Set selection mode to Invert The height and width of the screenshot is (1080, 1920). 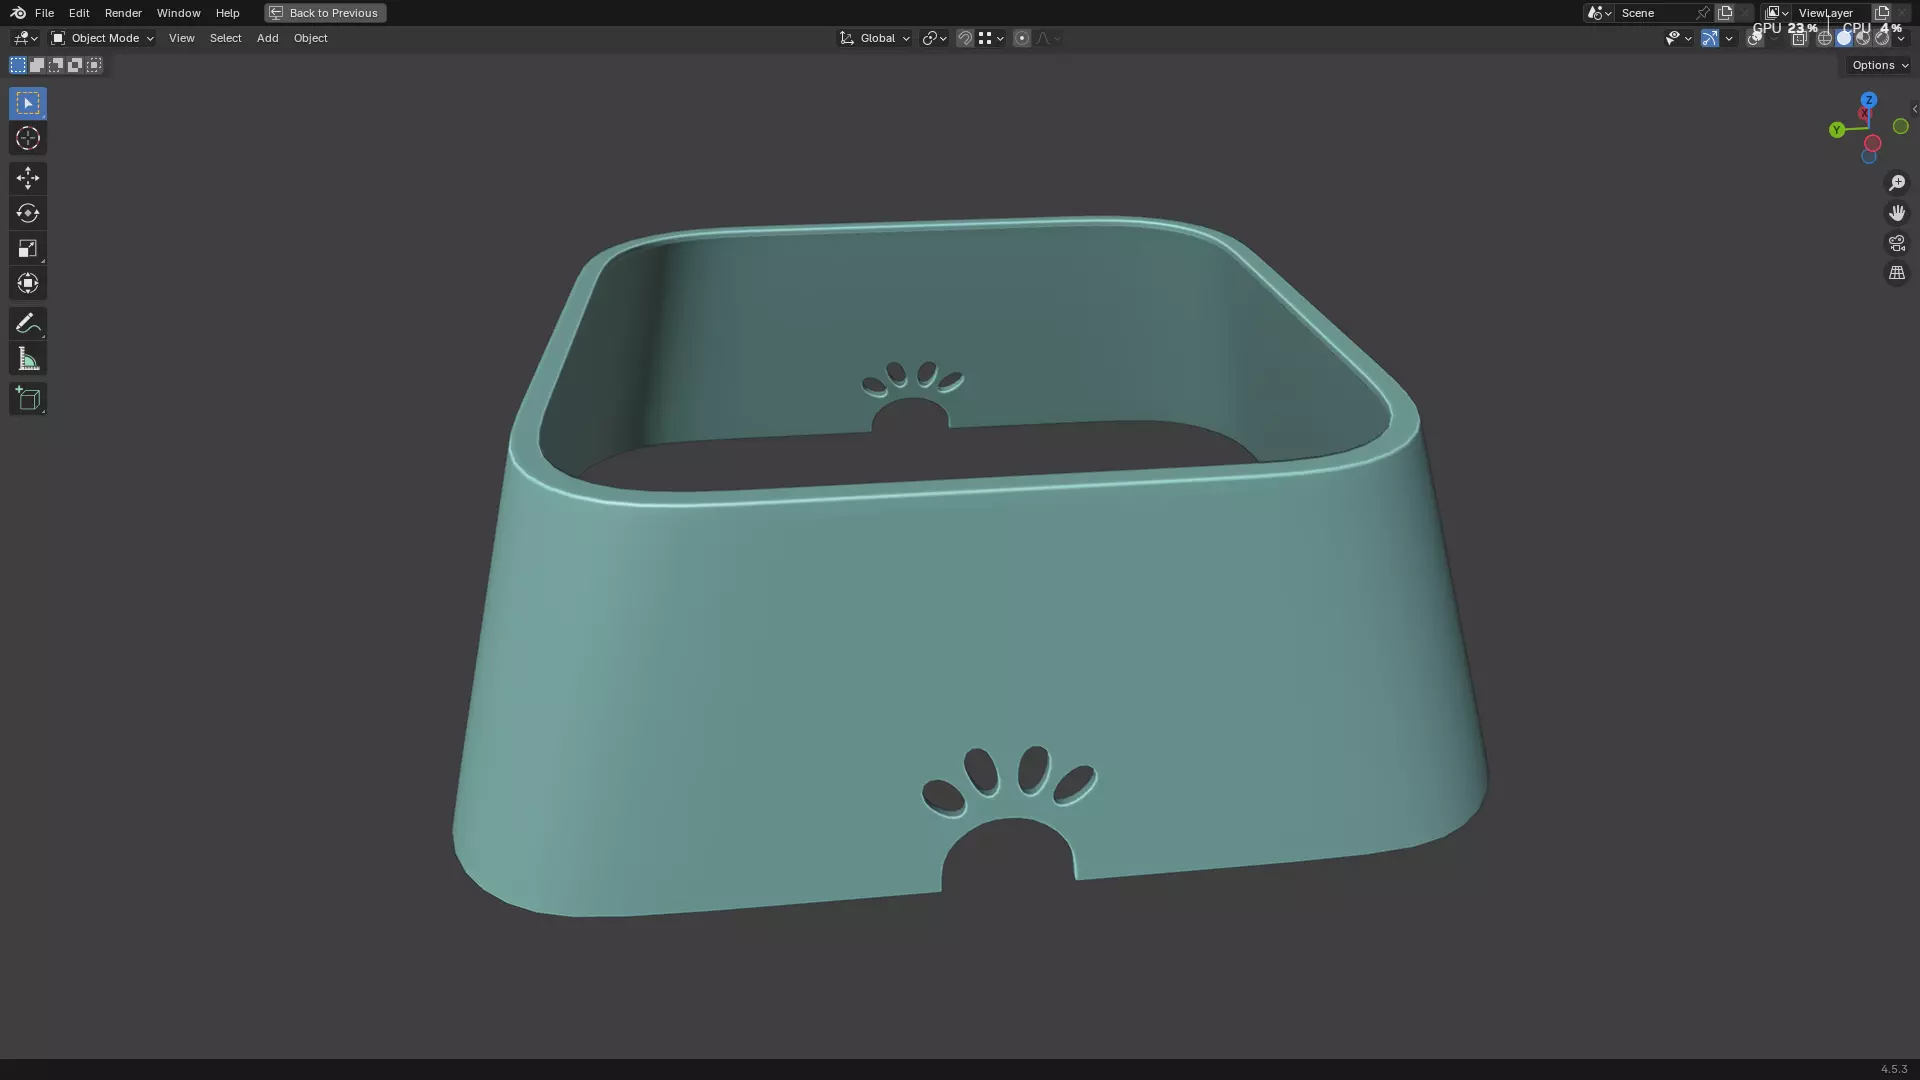click(x=75, y=65)
